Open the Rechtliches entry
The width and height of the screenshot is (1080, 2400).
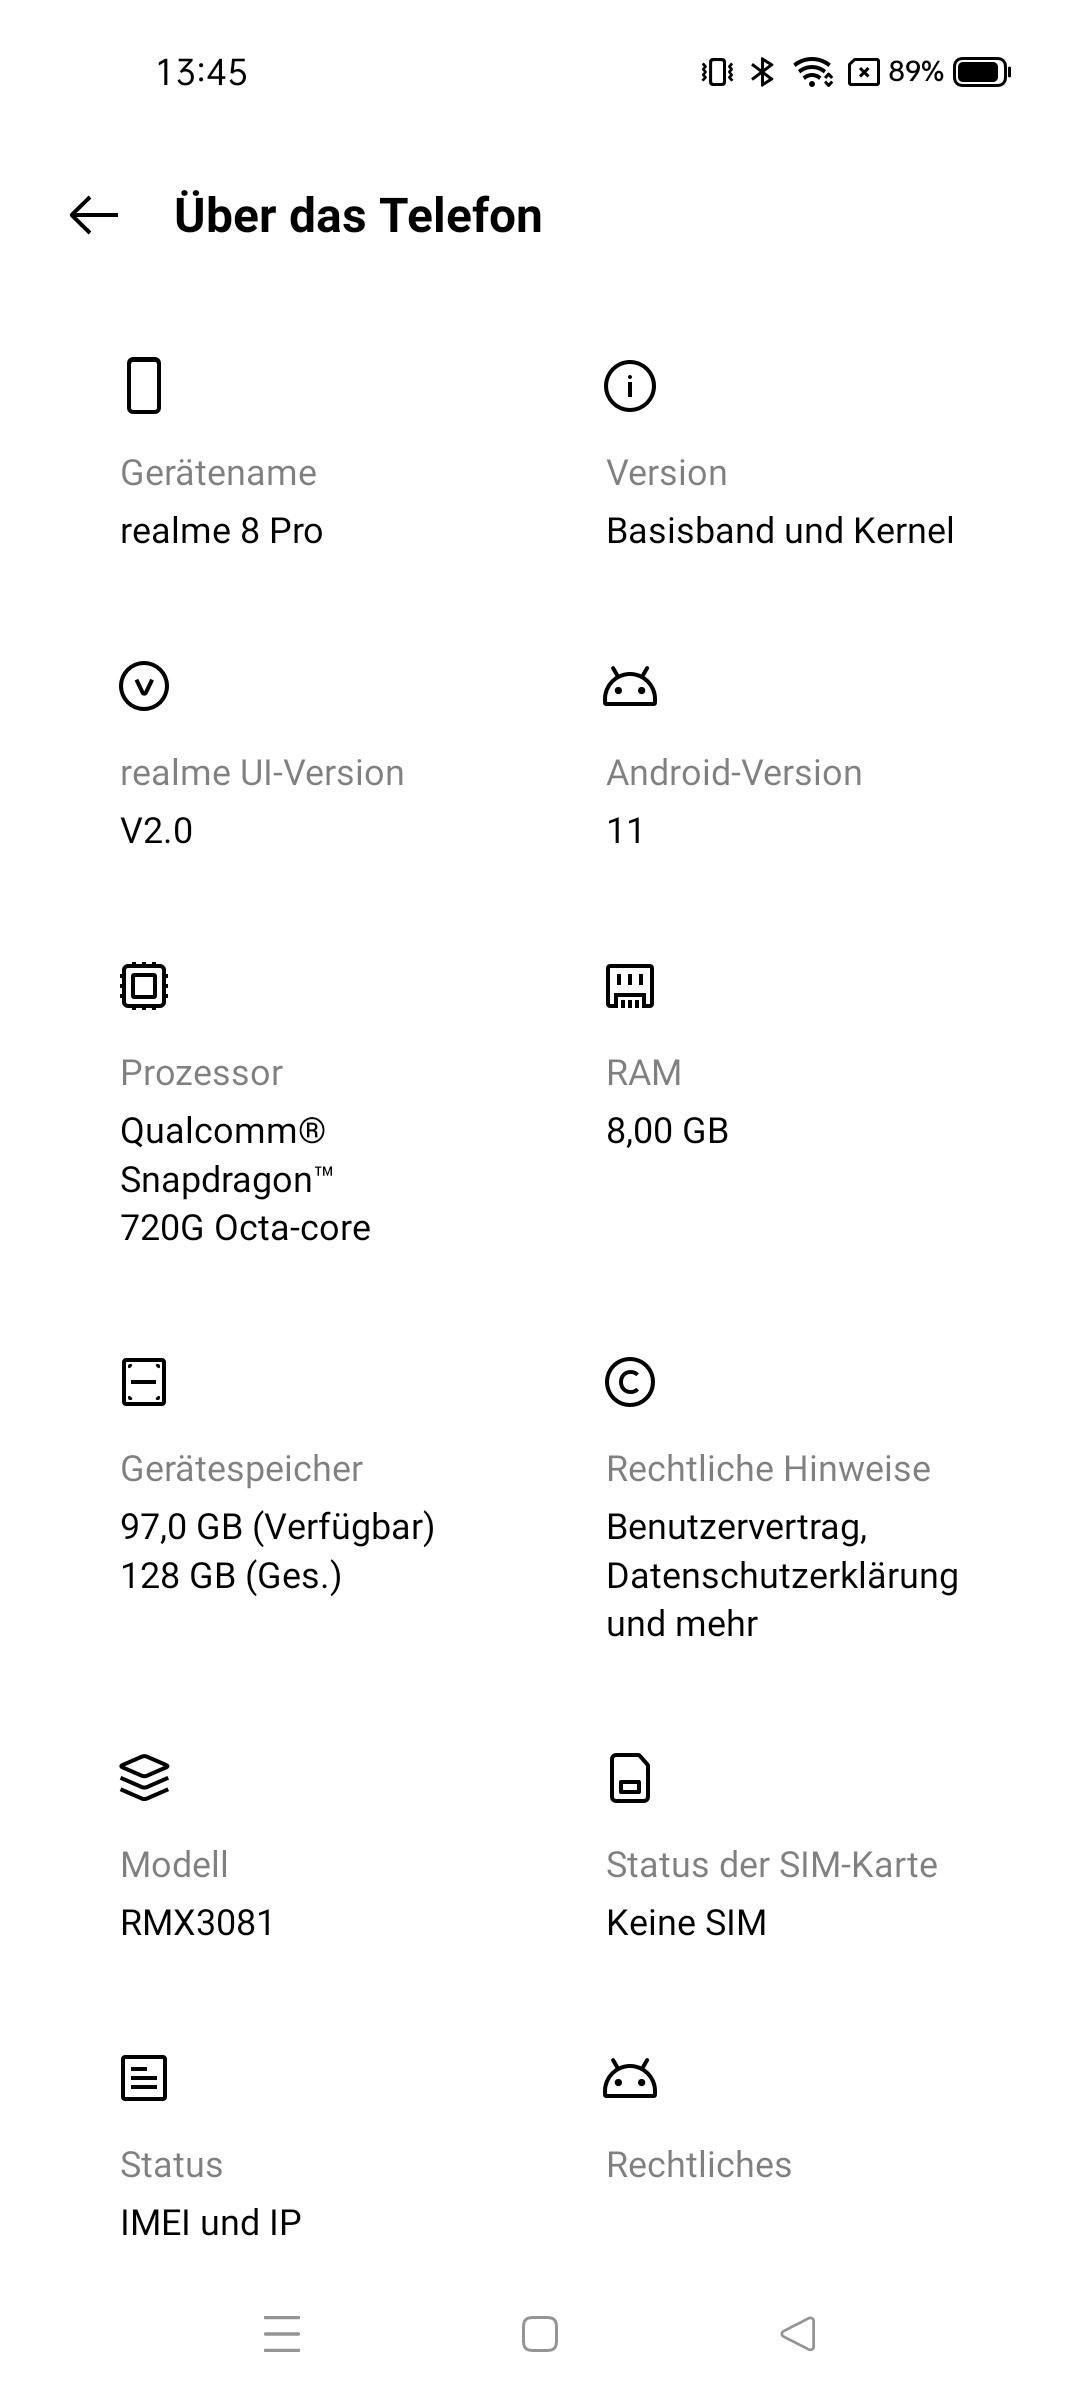pyautogui.click(x=699, y=2165)
